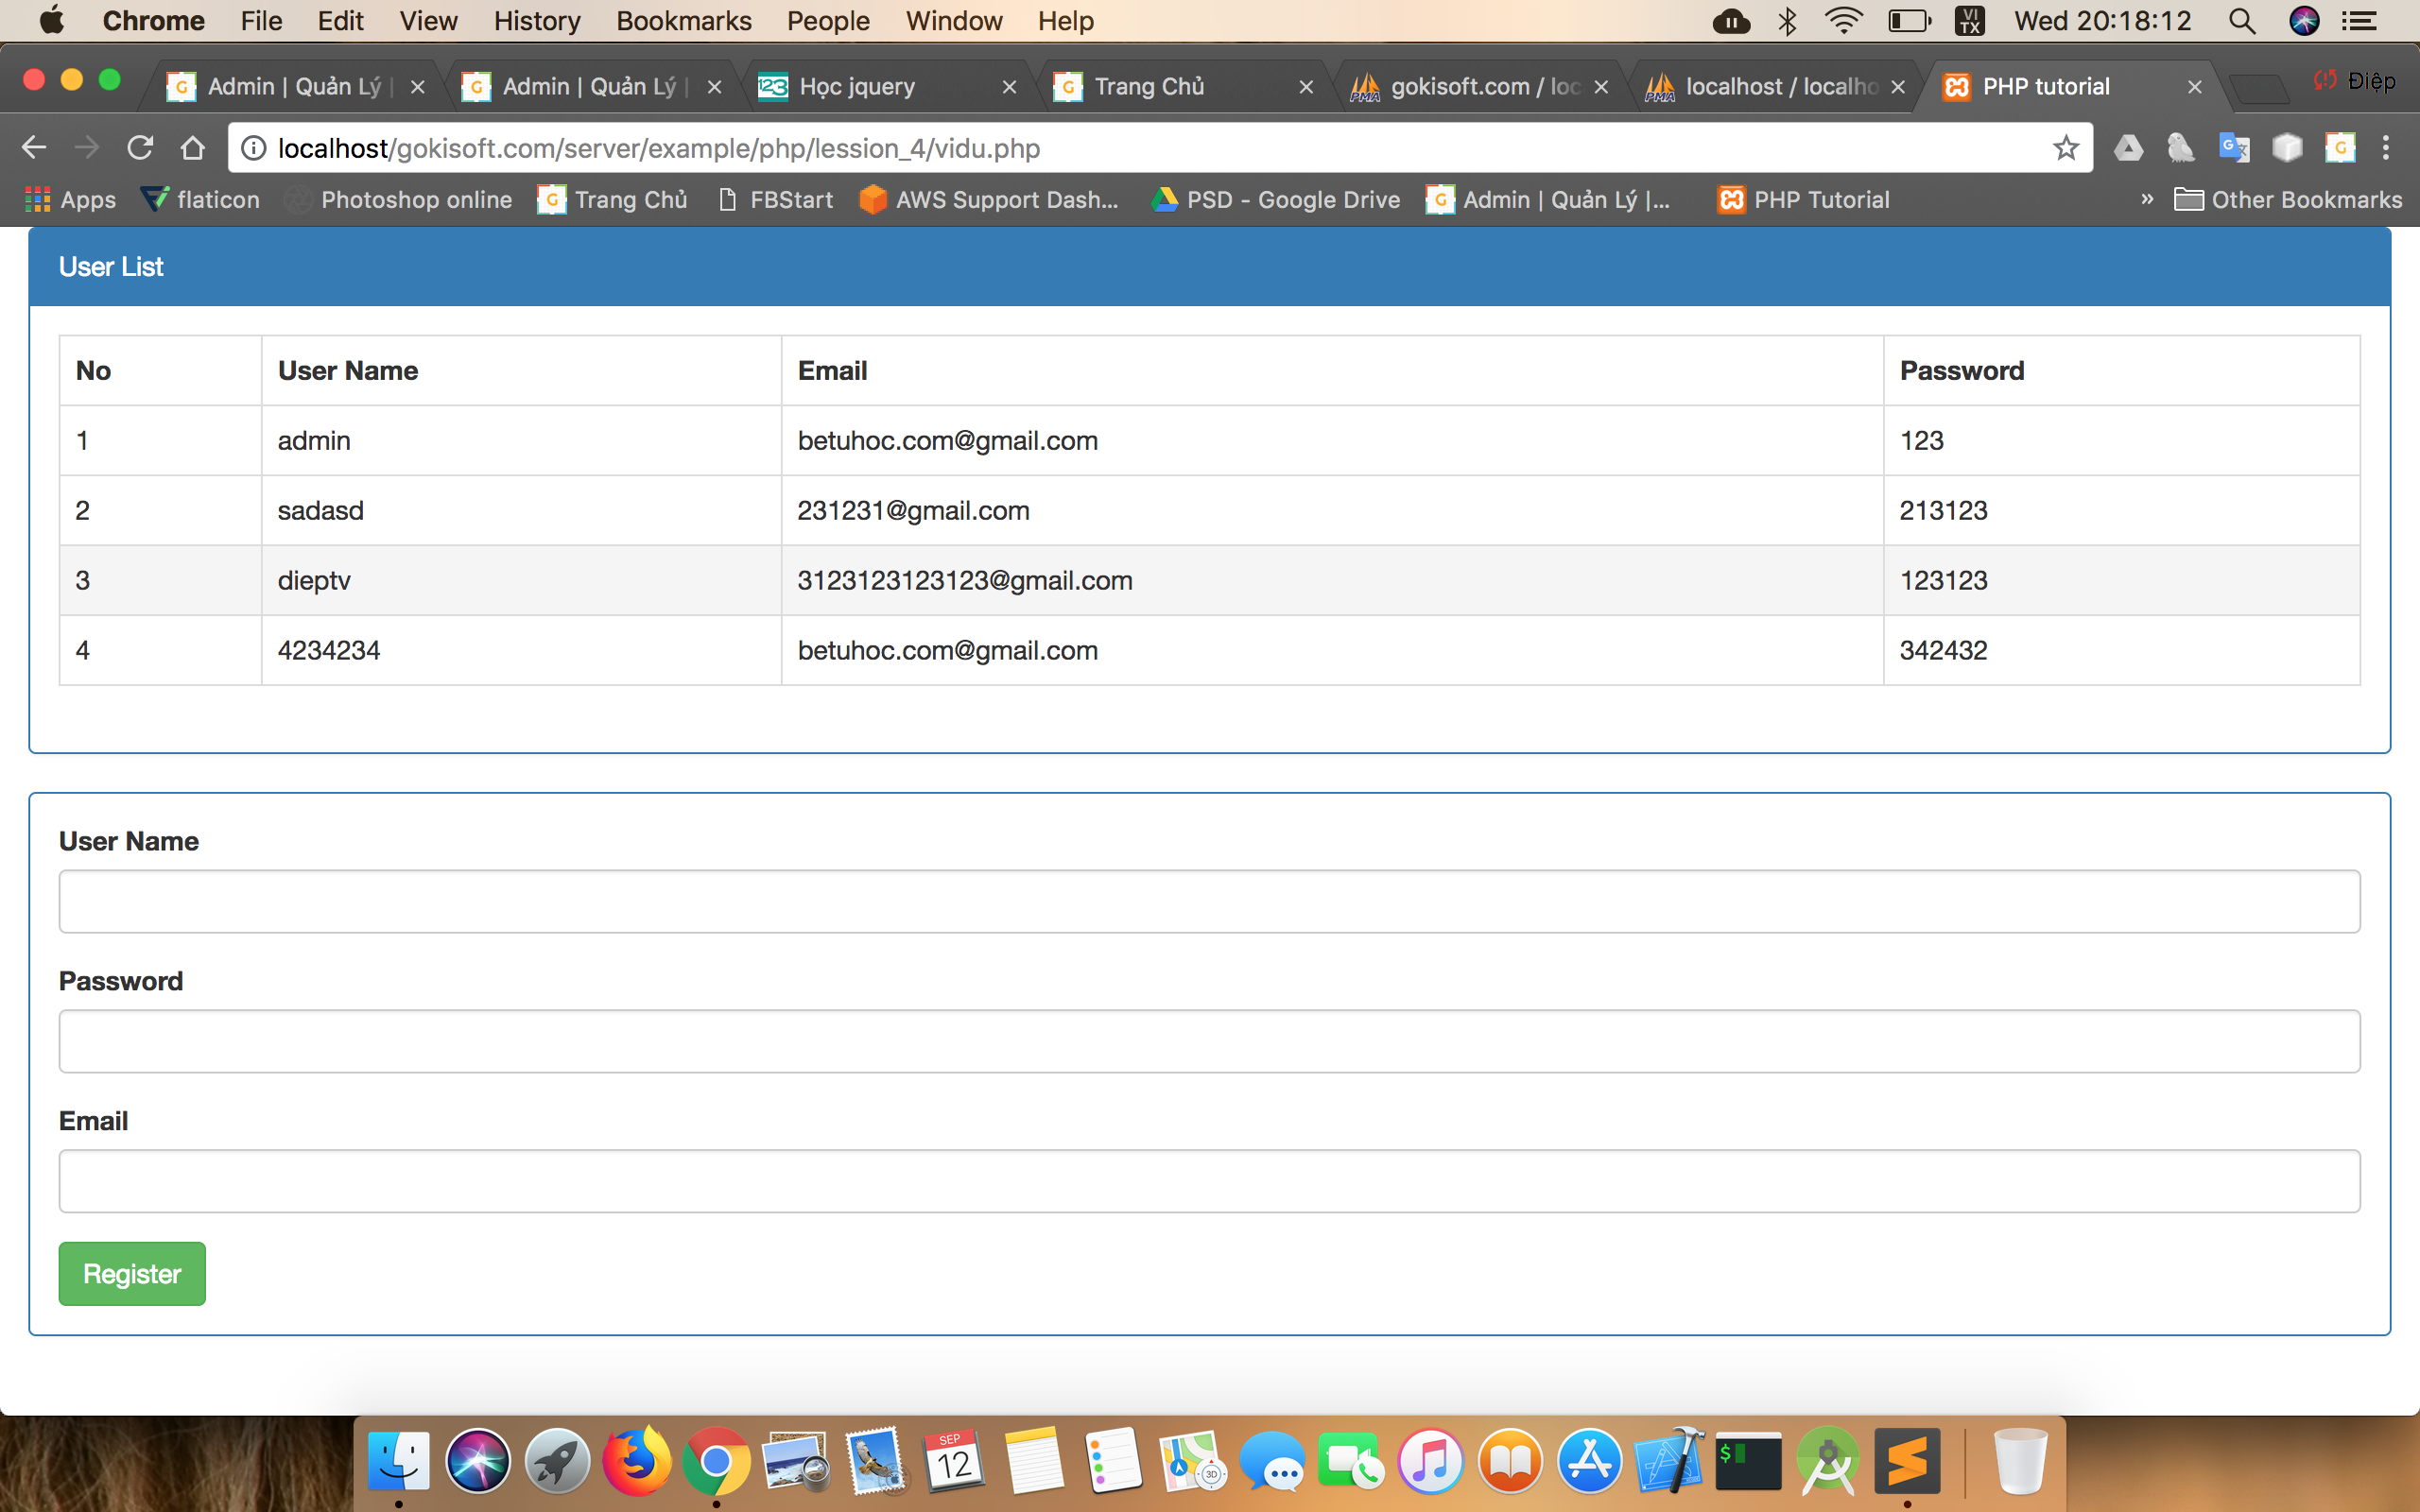Expand hidden bookmarks chevron
Viewport: 2420px width, 1512px height.
[x=2146, y=199]
